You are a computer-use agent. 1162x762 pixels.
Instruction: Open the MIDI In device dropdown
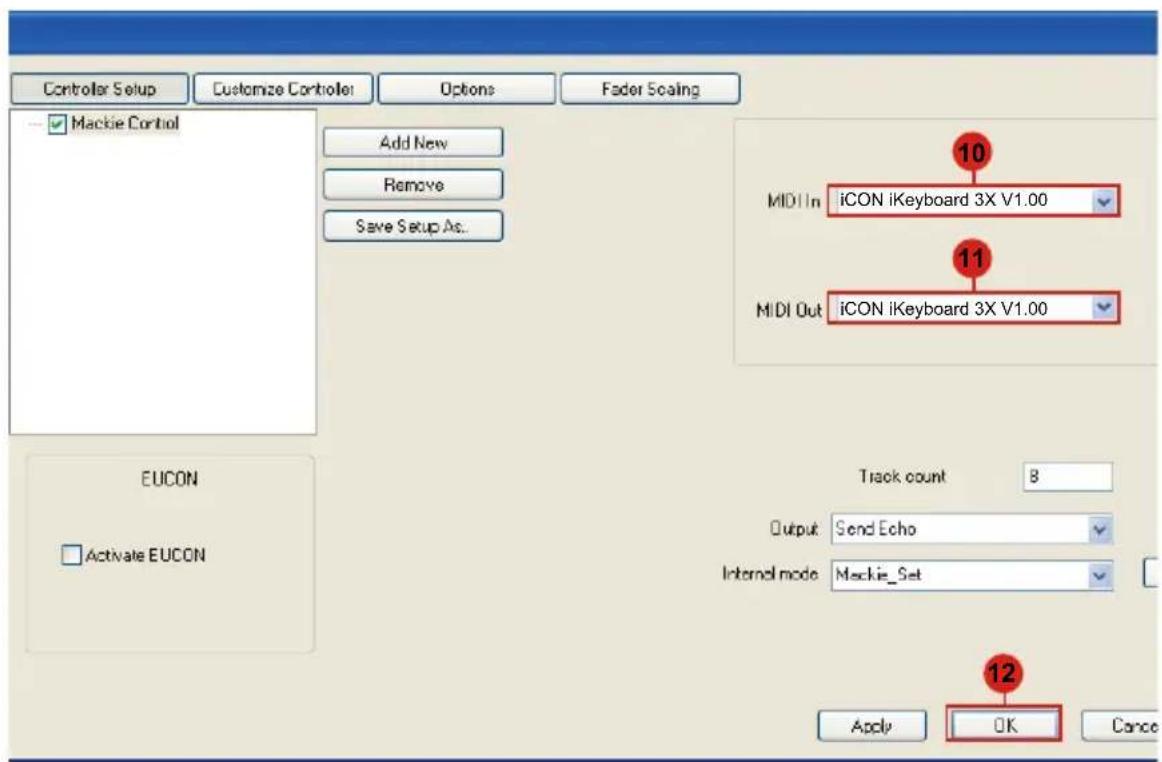[973, 200]
